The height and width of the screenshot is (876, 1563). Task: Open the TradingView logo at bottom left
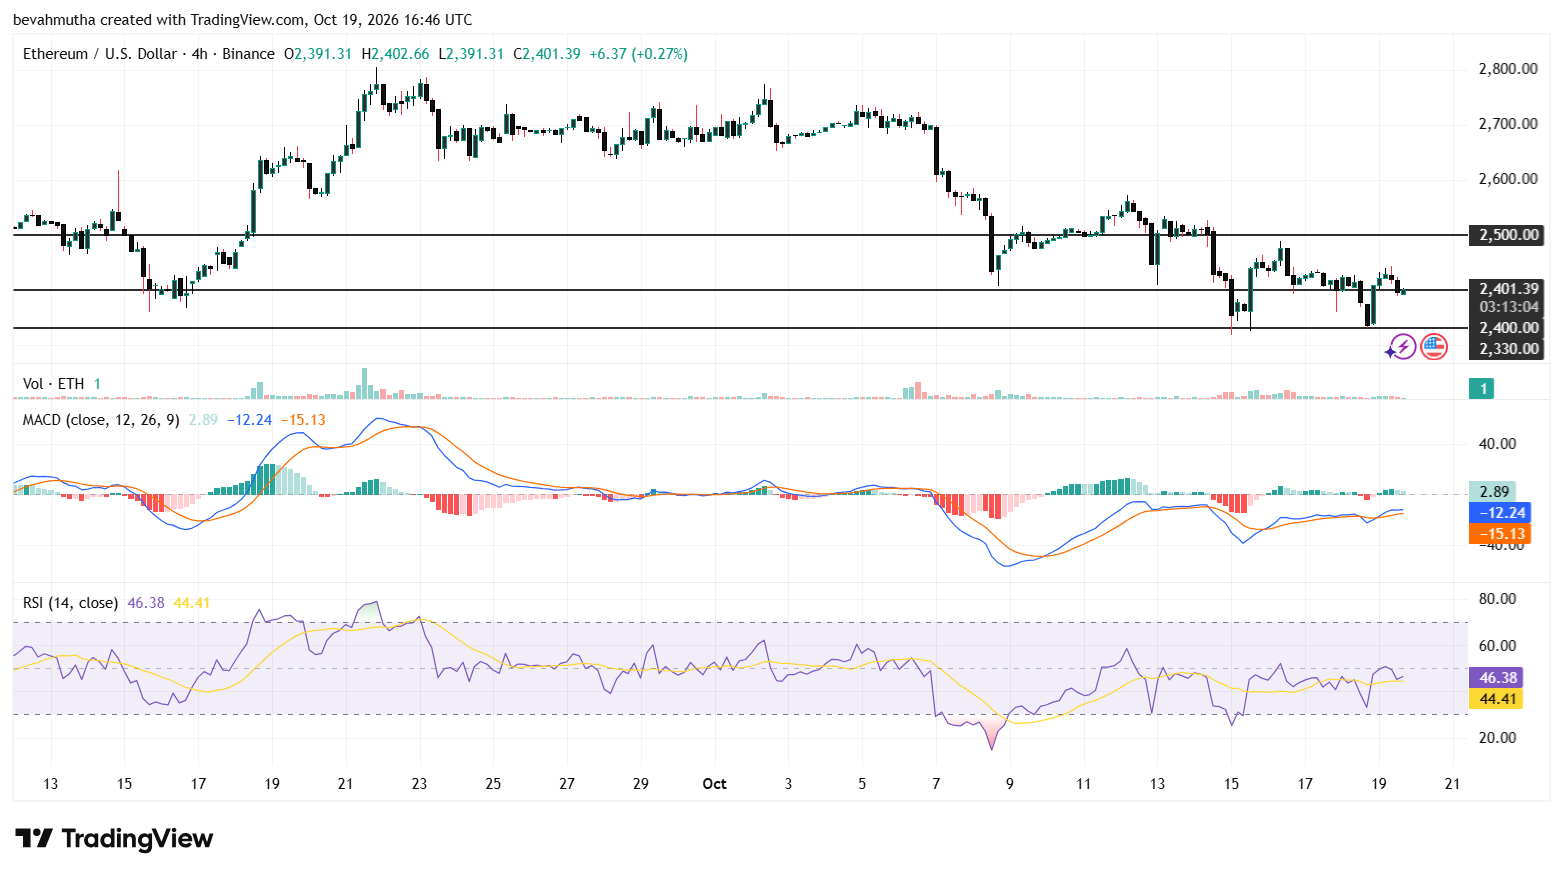114,838
